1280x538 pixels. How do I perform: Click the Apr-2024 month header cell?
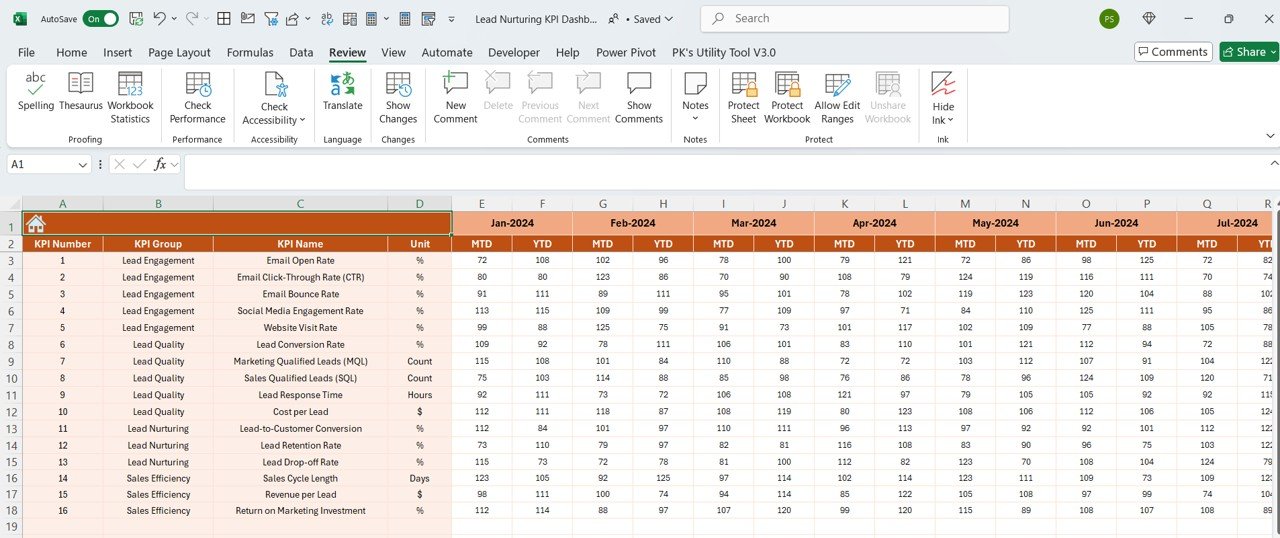[874, 224]
